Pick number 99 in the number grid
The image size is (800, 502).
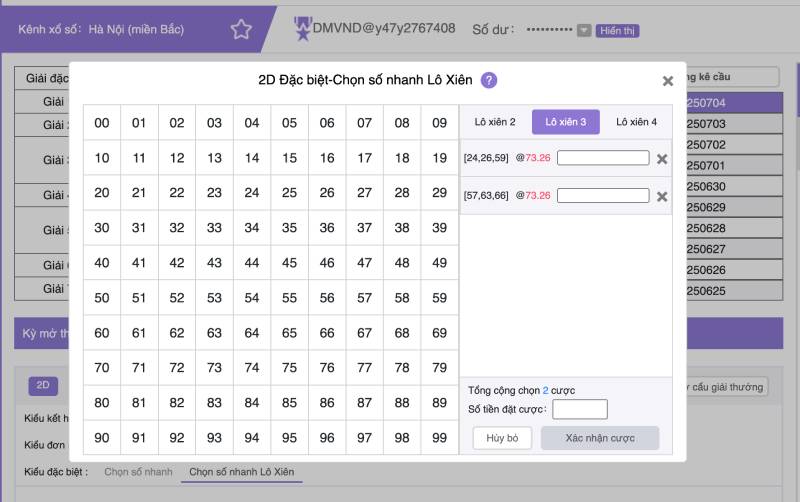tap(439, 438)
